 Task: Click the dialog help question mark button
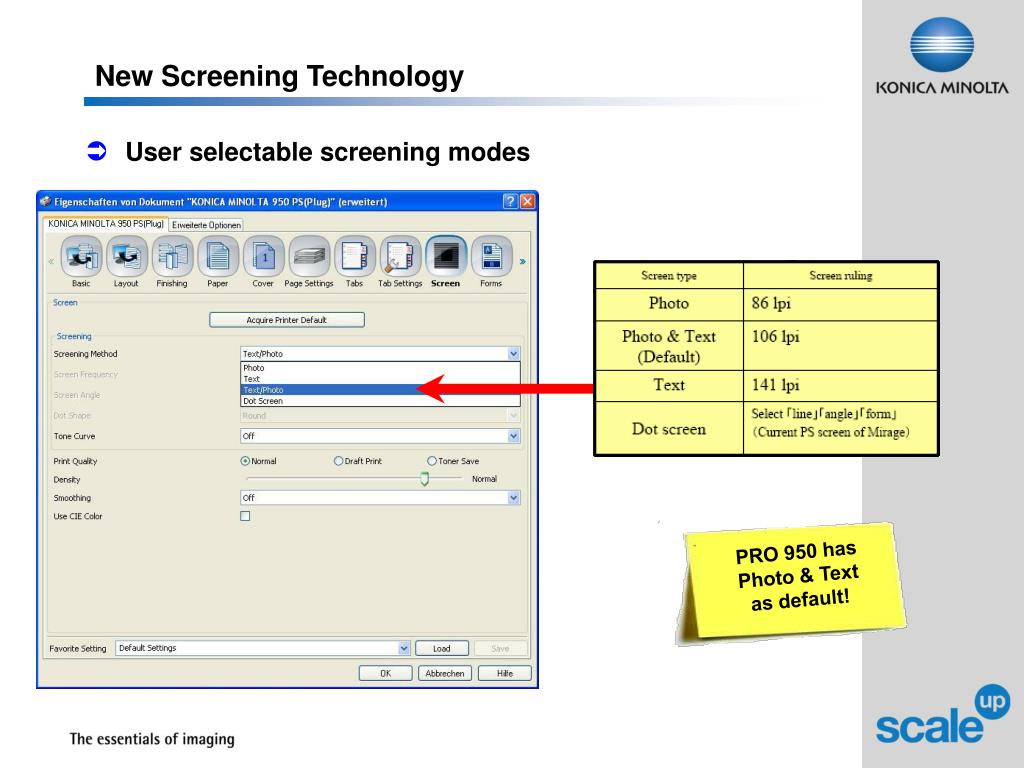coord(510,201)
